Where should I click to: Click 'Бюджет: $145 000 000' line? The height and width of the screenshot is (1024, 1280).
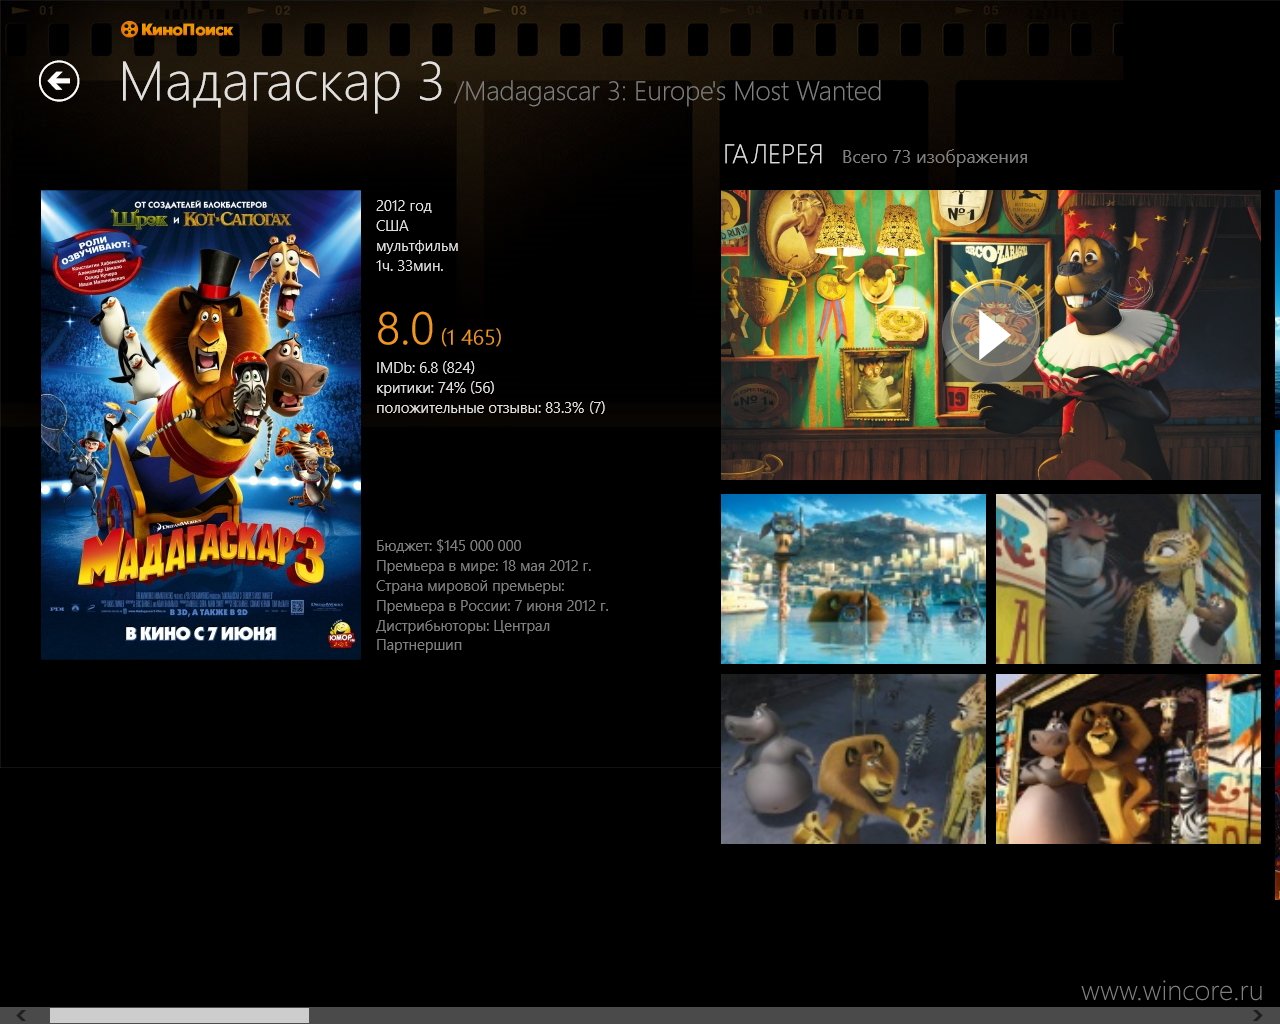449,546
